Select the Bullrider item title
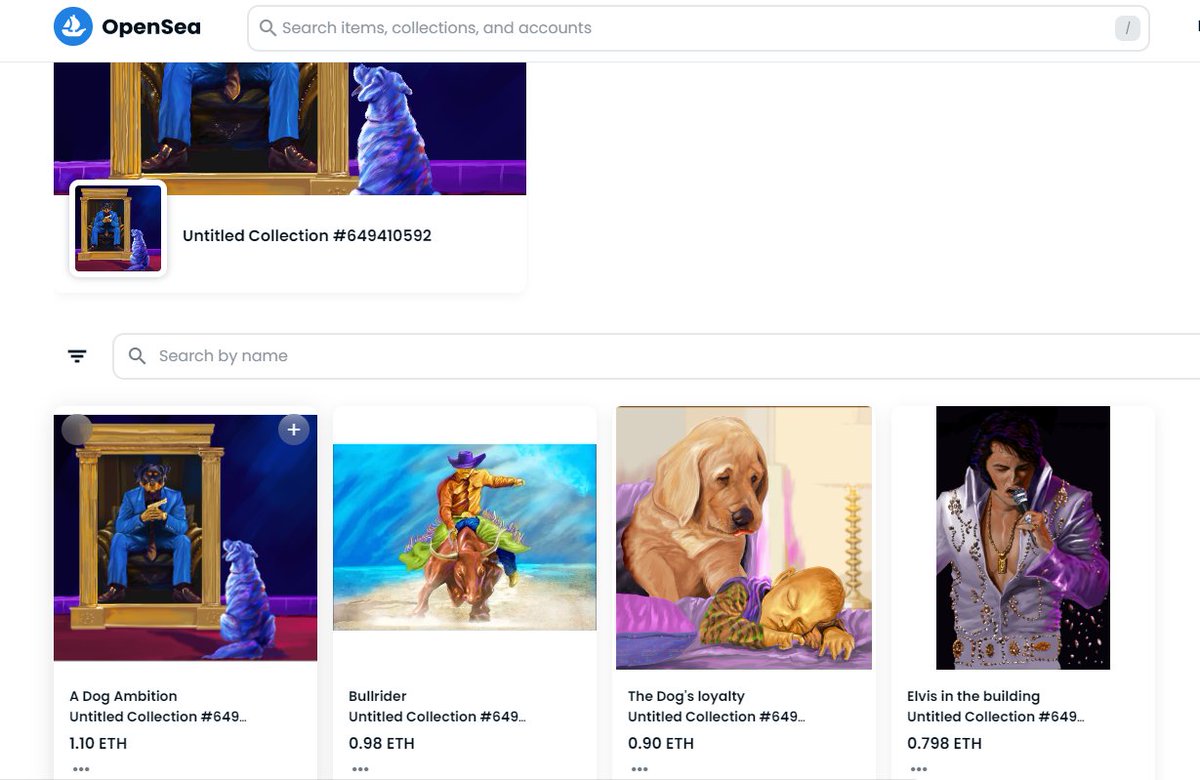1200x780 pixels. (377, 696)
